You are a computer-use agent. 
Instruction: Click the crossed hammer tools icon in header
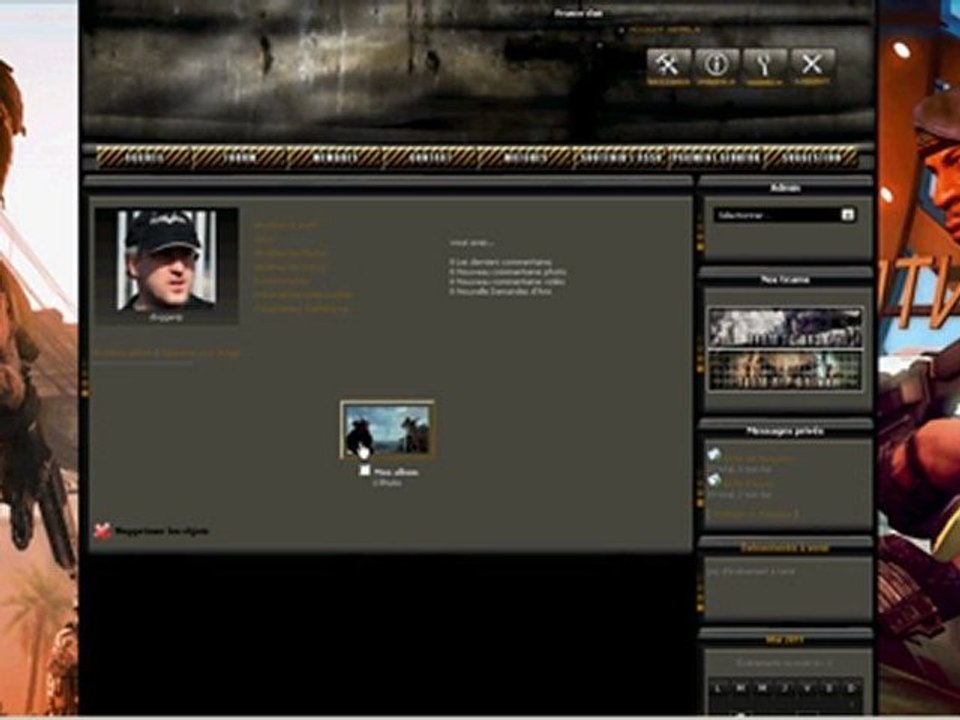click(x=669, y=66)
